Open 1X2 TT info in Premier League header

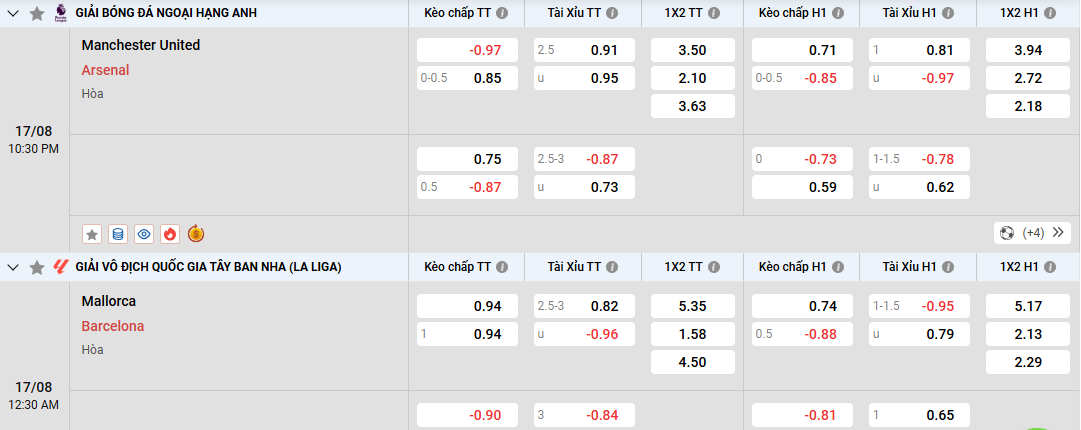pyautogui.click(x=714, y=13)
